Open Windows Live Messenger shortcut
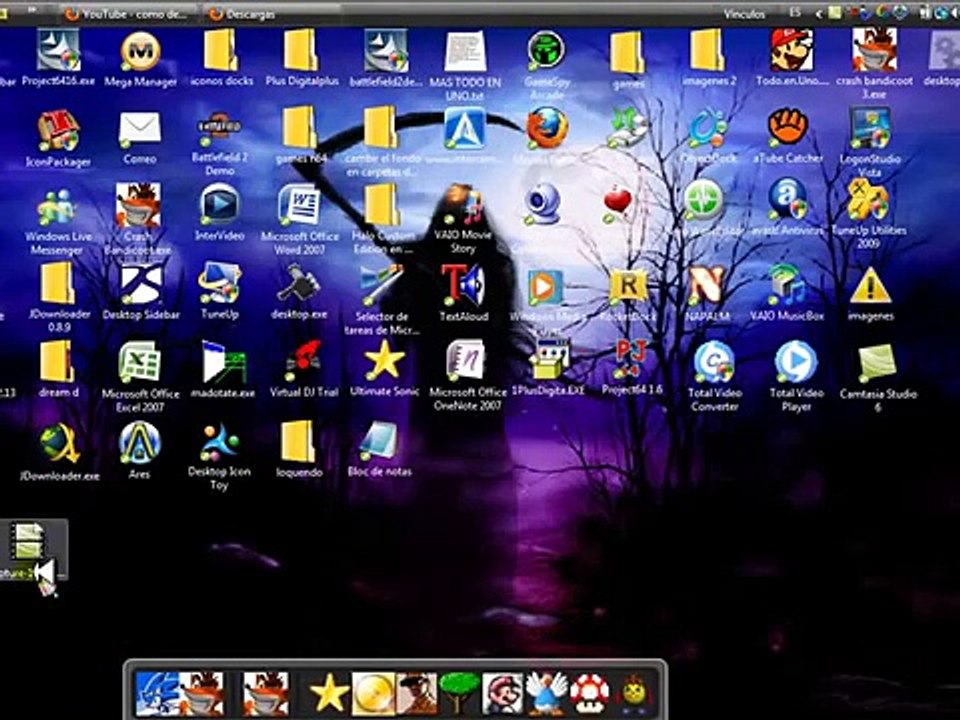Image resolution: width=960 pixels, height=720 pixels. [x=56, y=208]
